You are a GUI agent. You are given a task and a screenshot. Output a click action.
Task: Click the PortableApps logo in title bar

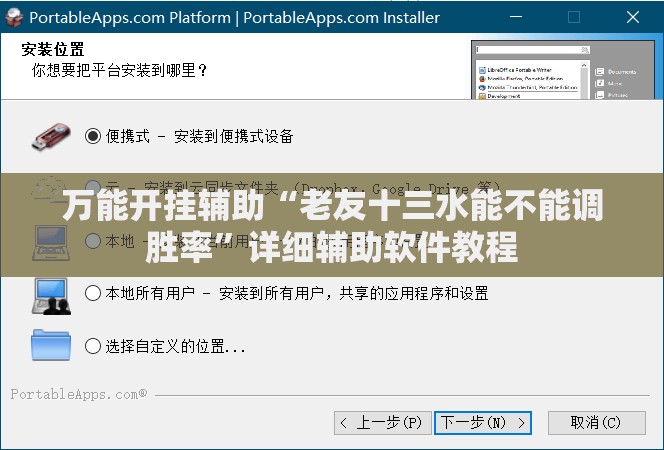click(x=14, y=17)
